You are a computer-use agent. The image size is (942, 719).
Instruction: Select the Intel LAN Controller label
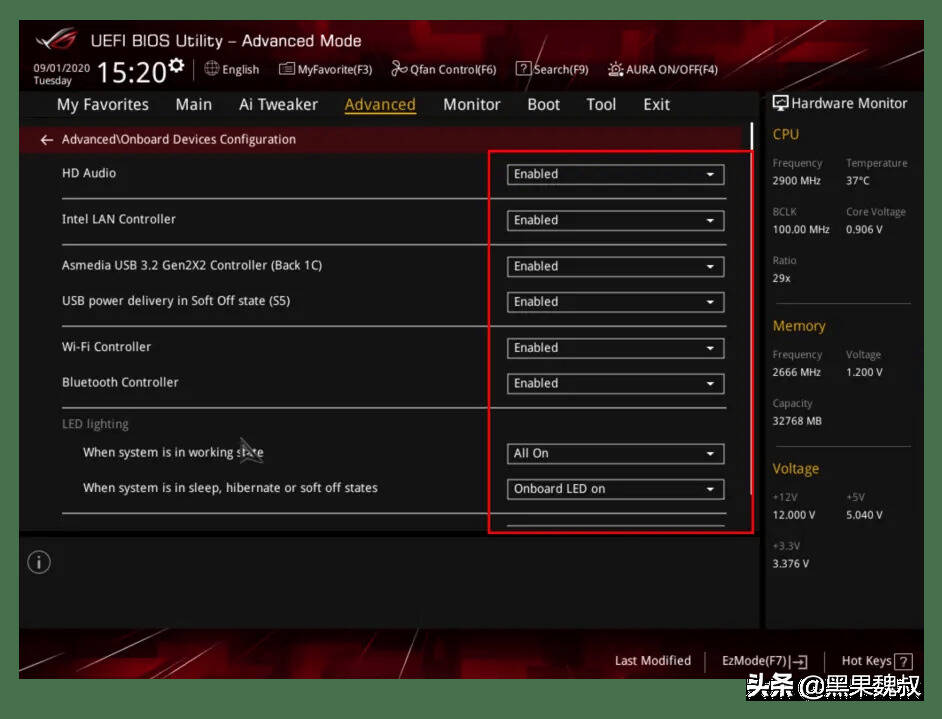click(119, 219)
